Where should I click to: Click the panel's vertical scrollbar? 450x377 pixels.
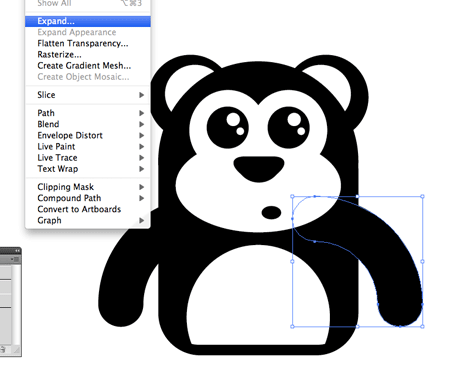(16, 304)
